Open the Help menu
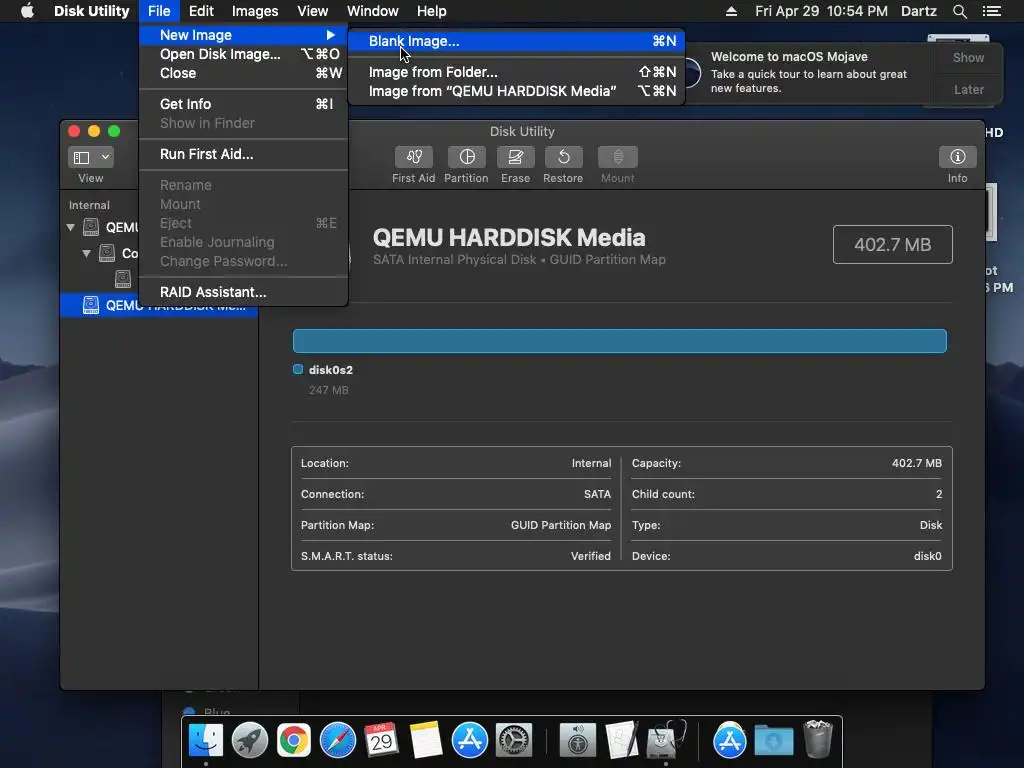This screenshot has width=1024, height=768. tap(432, 11)
